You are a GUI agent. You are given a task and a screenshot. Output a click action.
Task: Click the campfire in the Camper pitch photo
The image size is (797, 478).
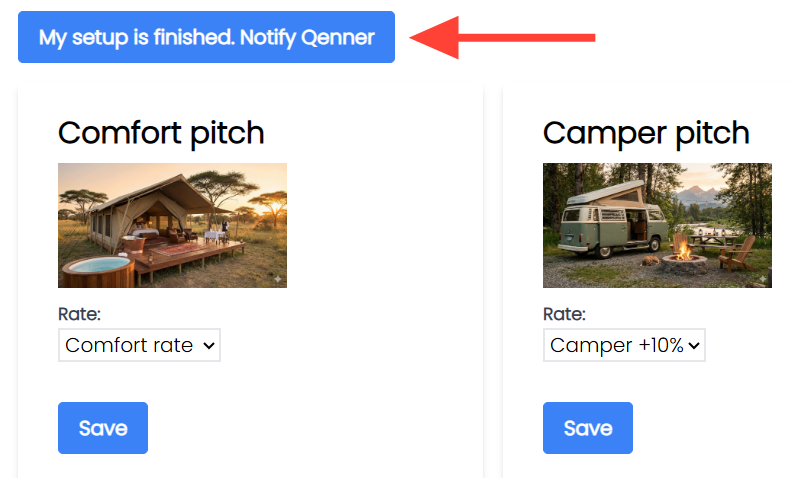[x=684, y=250]
